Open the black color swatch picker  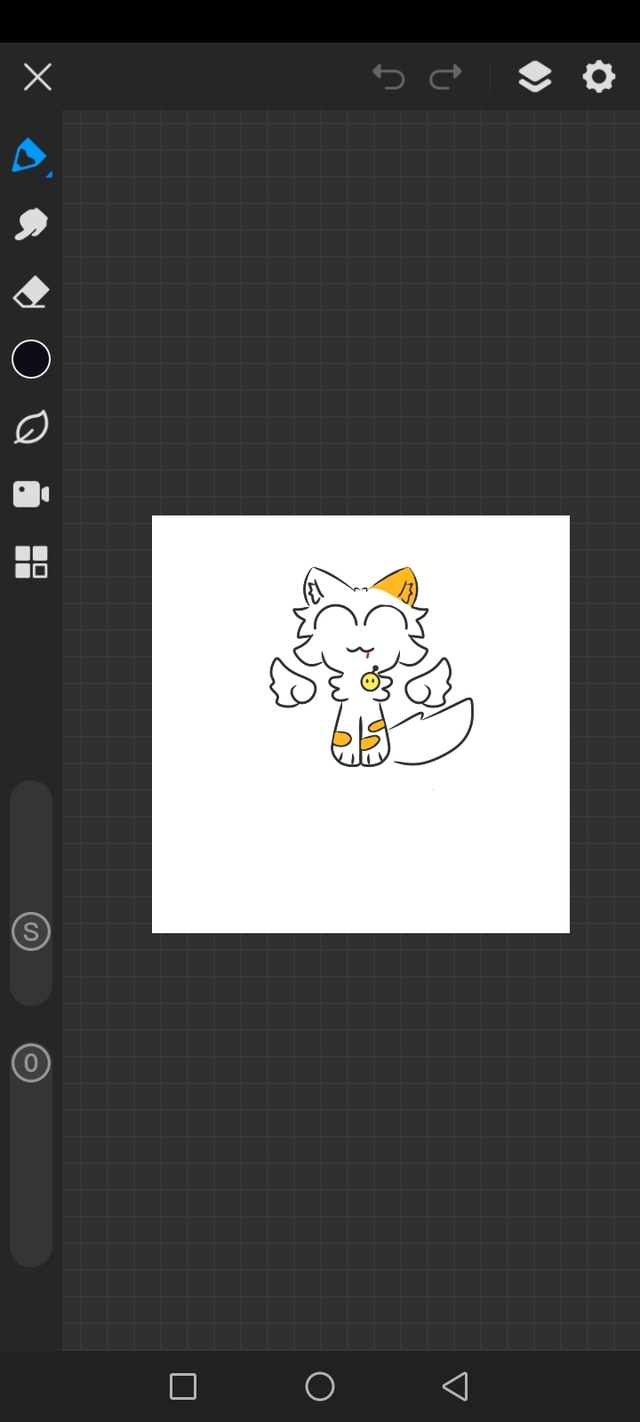tap(31, 359)
